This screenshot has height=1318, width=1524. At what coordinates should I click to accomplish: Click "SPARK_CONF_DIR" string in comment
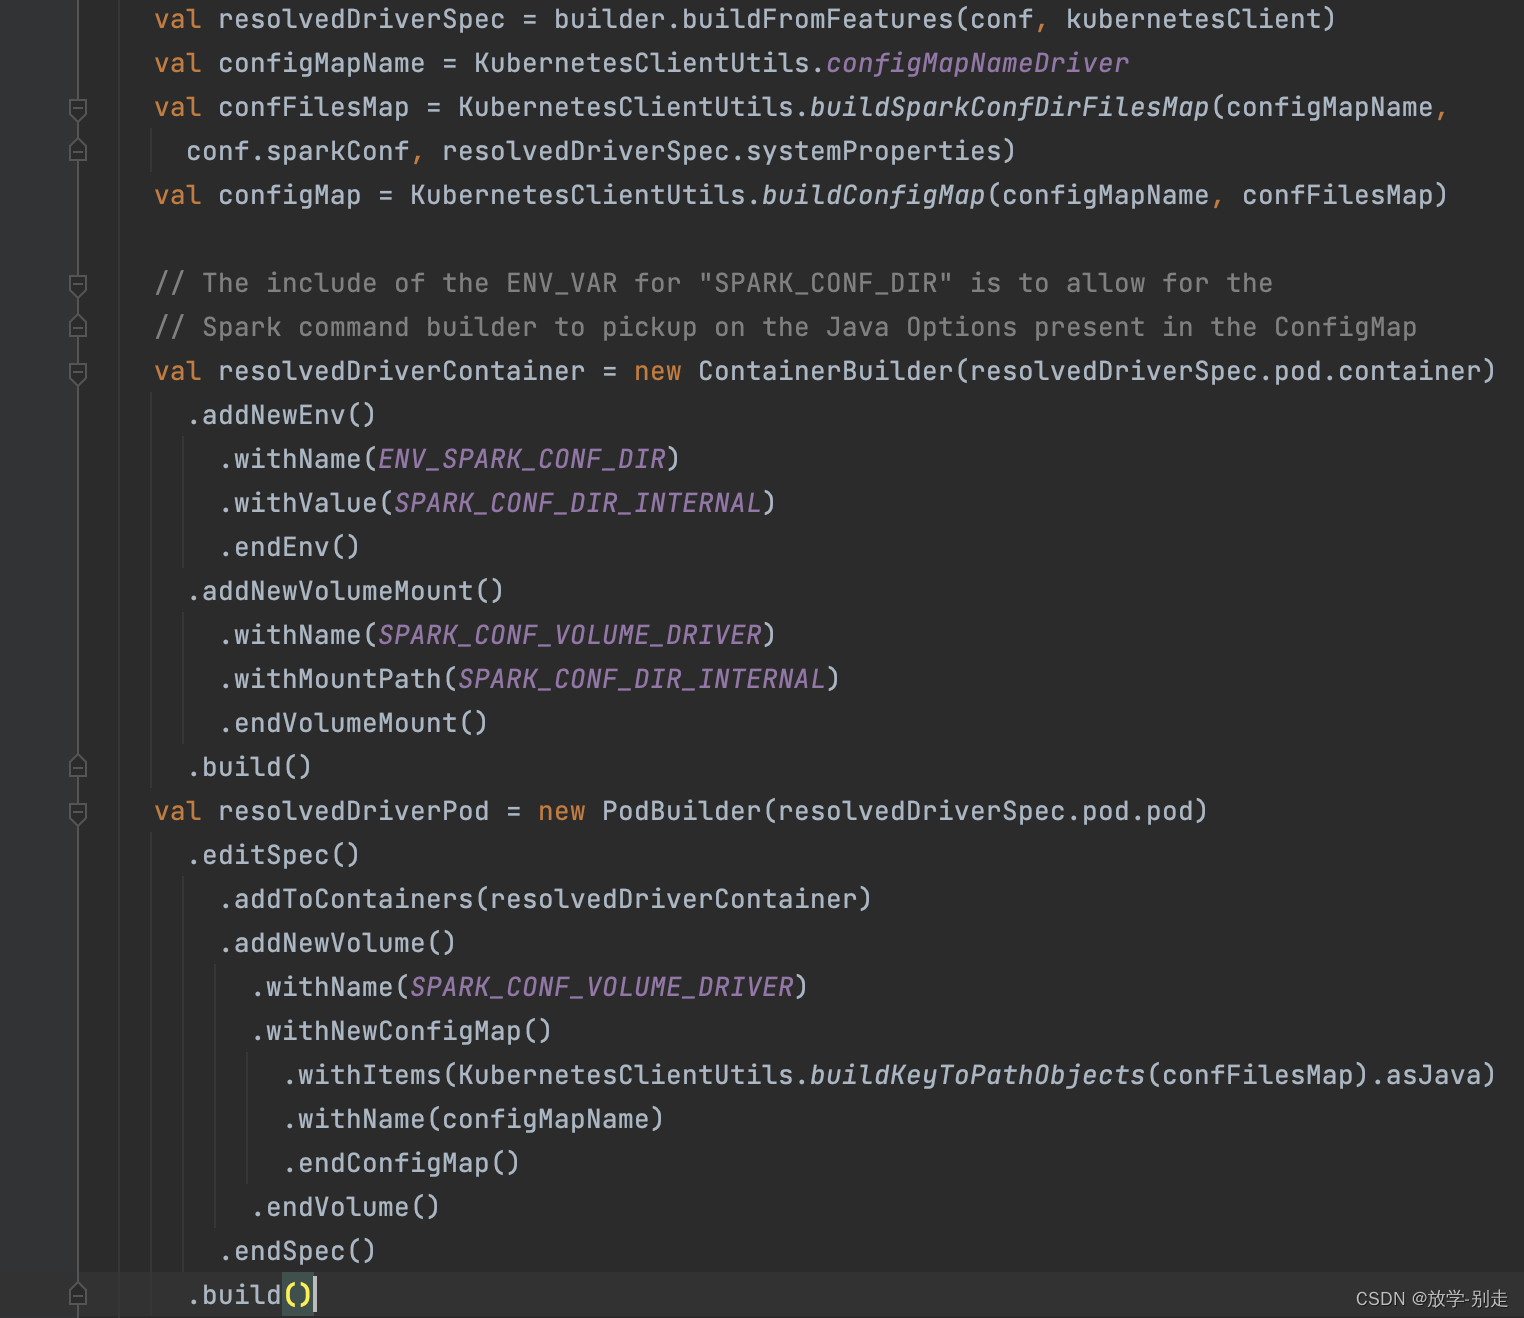pos(825,283)
